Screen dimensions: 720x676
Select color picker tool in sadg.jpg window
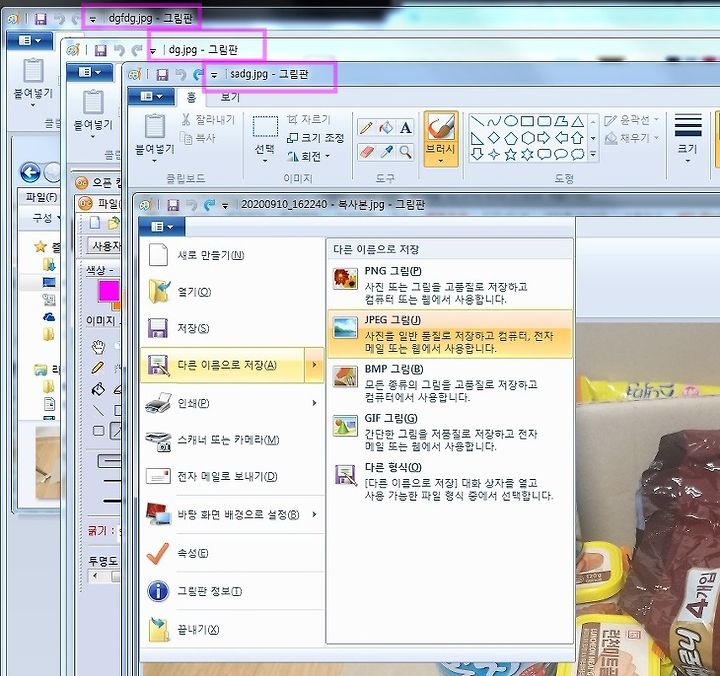[x=386, y=152]
